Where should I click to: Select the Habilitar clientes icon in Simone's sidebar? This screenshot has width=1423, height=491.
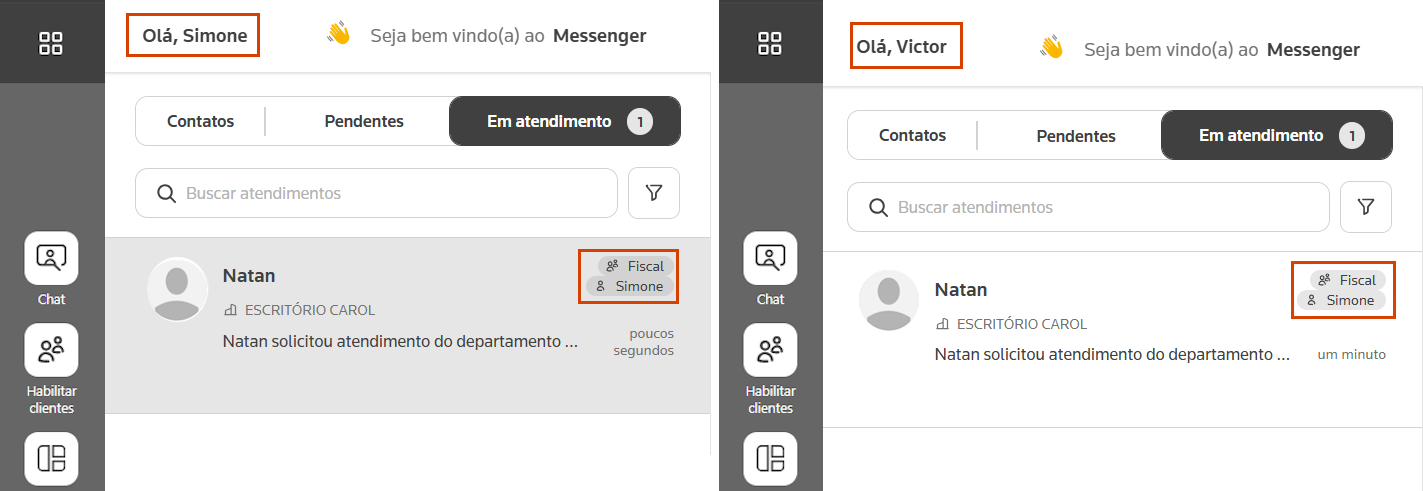click(51, 350)
